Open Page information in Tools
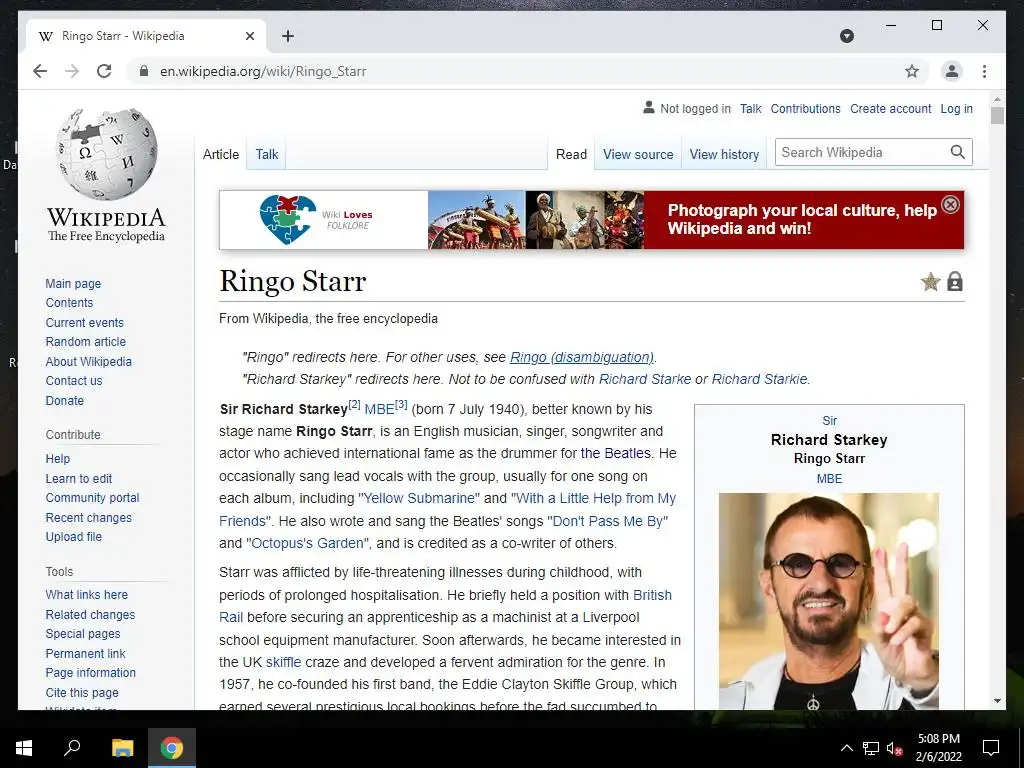The height and width of the screenshot is (768, 1024). (90, 673)
